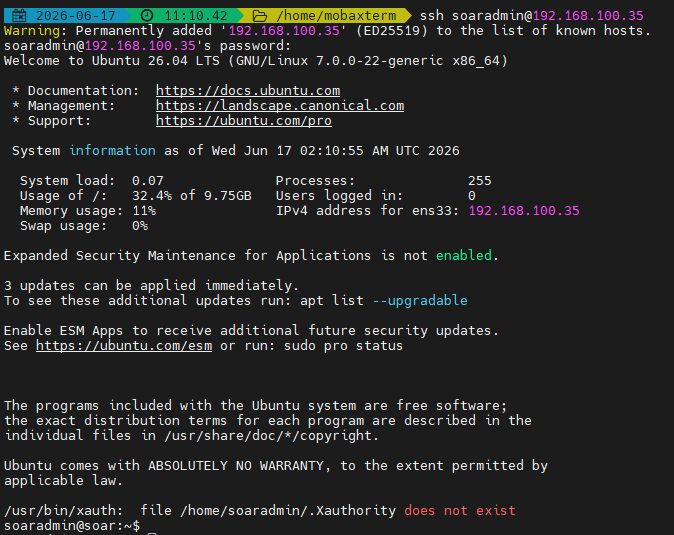Open the https://docs.ubuntu.com link
Image resolution: width=674 pixels, height=535 pixels.
[248, 91]
